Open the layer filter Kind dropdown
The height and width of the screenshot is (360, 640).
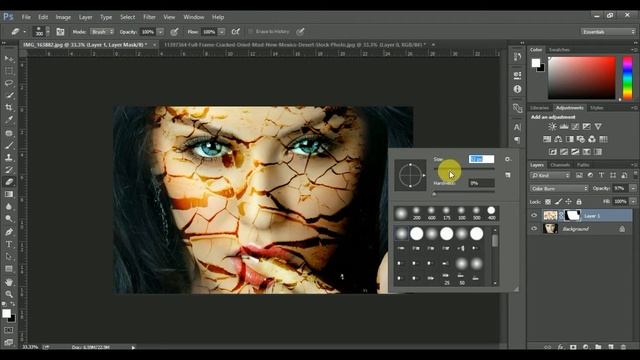click(x=550, y=175)
